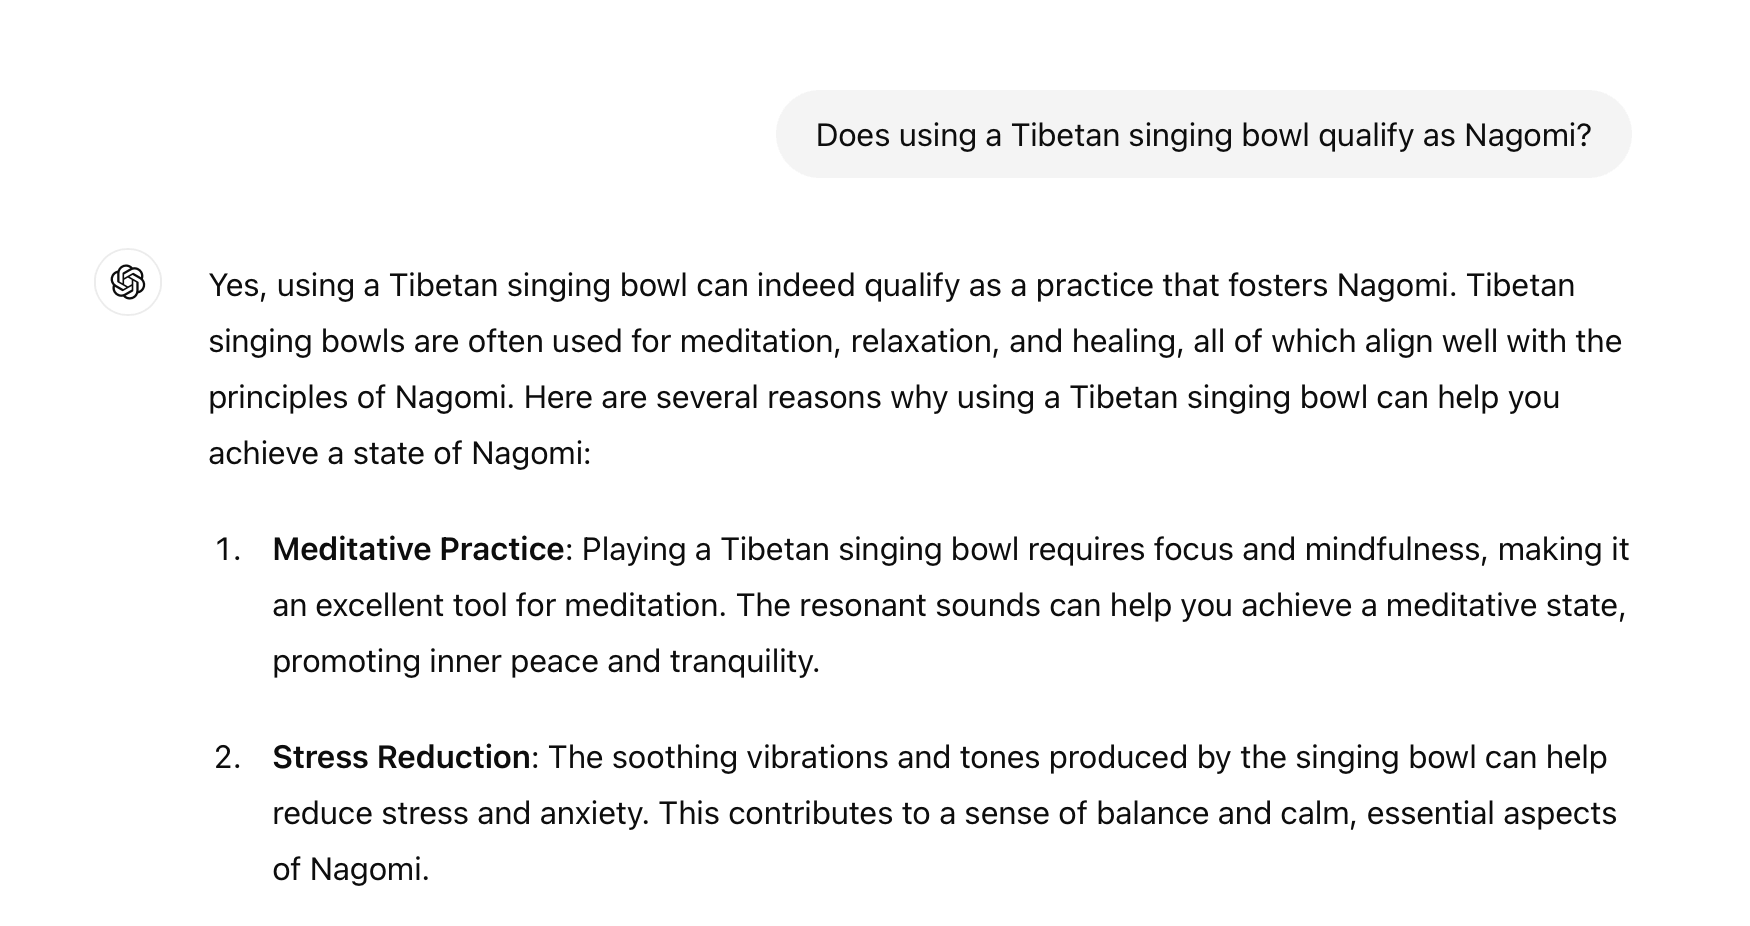Screen dimensions: 1750x926
Task: Click the user's Tibetan singing bowl question bubble
Action: coord(1203,135)
